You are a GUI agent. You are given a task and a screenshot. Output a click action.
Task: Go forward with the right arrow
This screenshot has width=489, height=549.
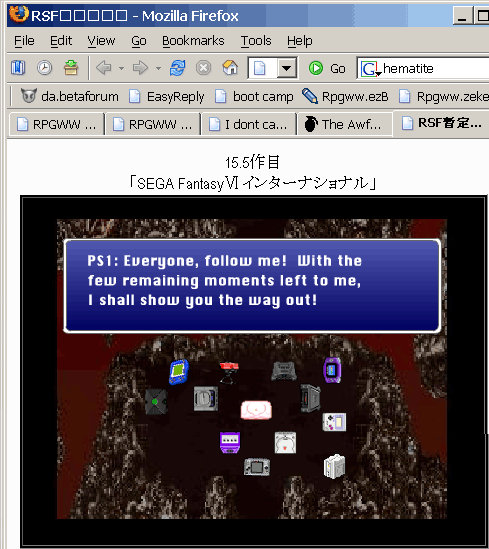(x=140, y=68)
